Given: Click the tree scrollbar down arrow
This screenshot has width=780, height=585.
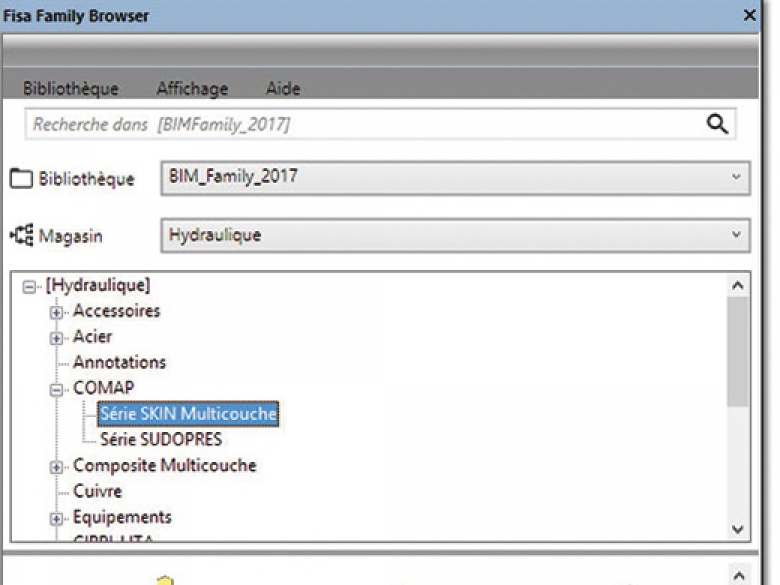Looking at the screenshot, I should point(738,529).
